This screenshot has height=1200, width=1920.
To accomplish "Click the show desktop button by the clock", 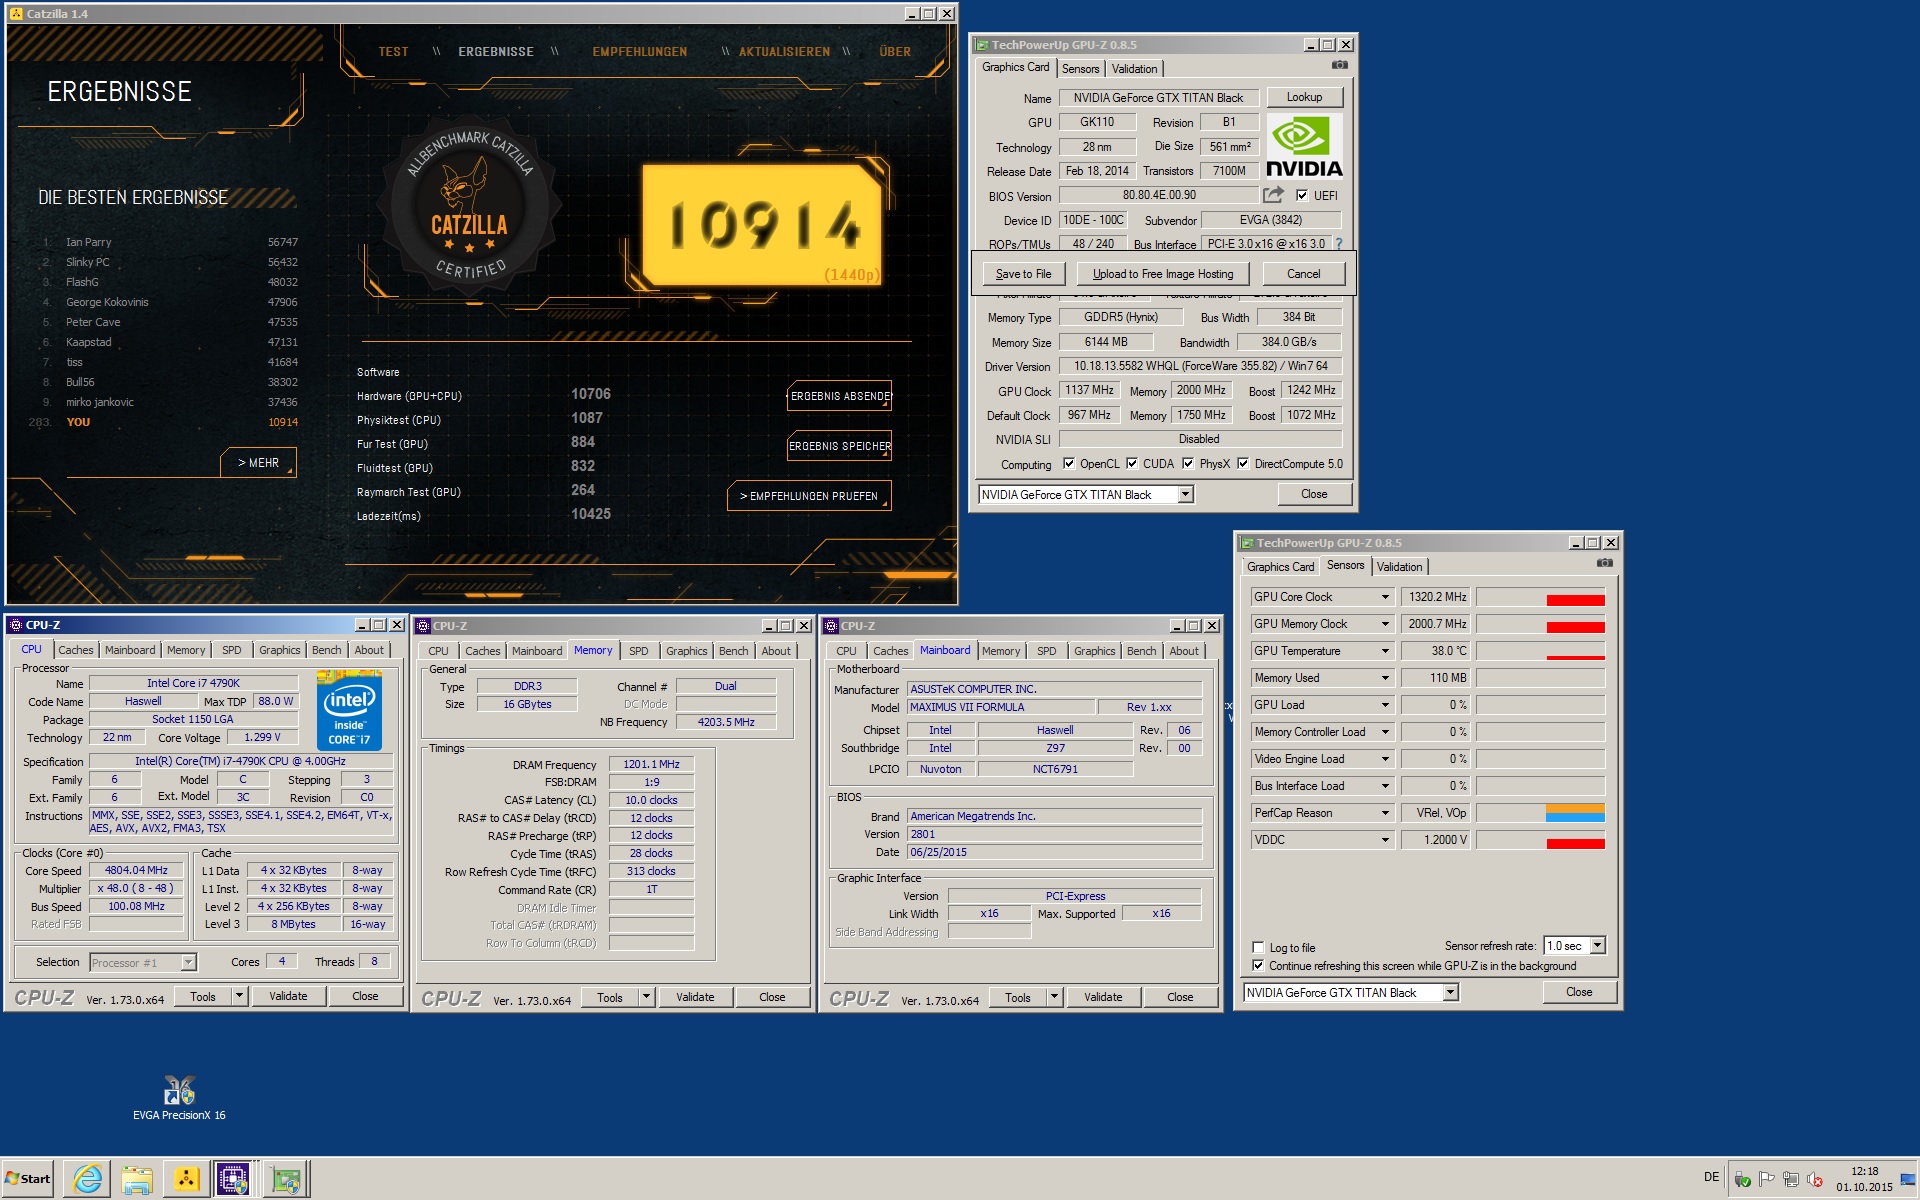I will pyautogui.click(x=1909, y=1179).
